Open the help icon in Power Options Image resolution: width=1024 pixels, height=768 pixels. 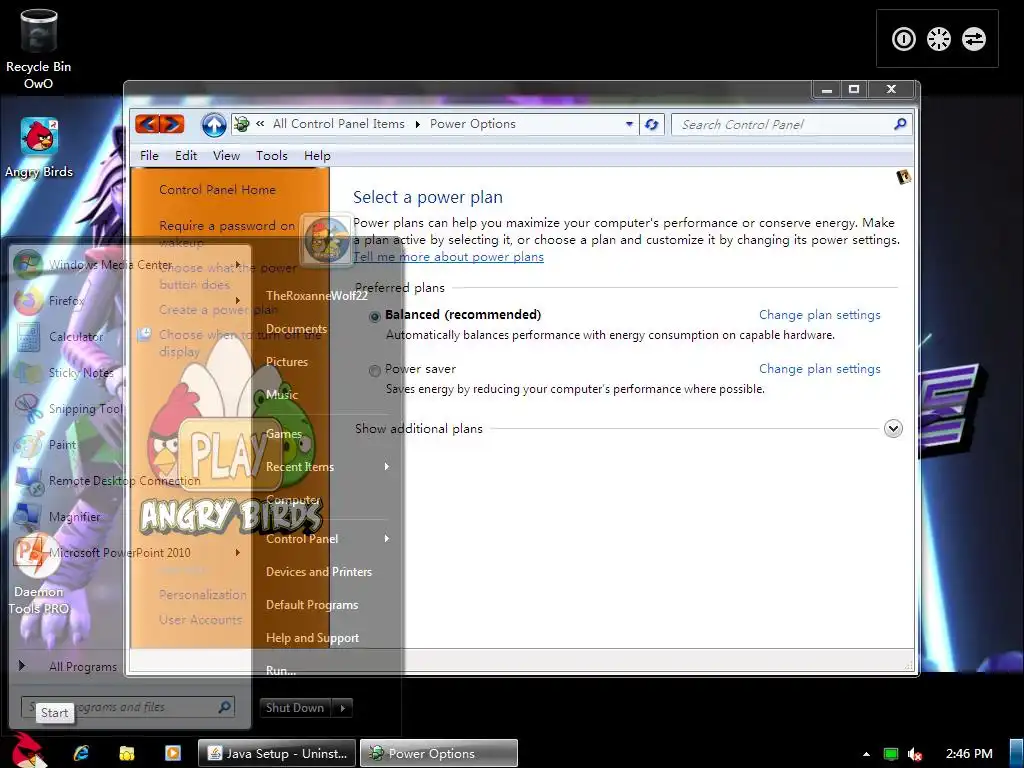(903, 177)
